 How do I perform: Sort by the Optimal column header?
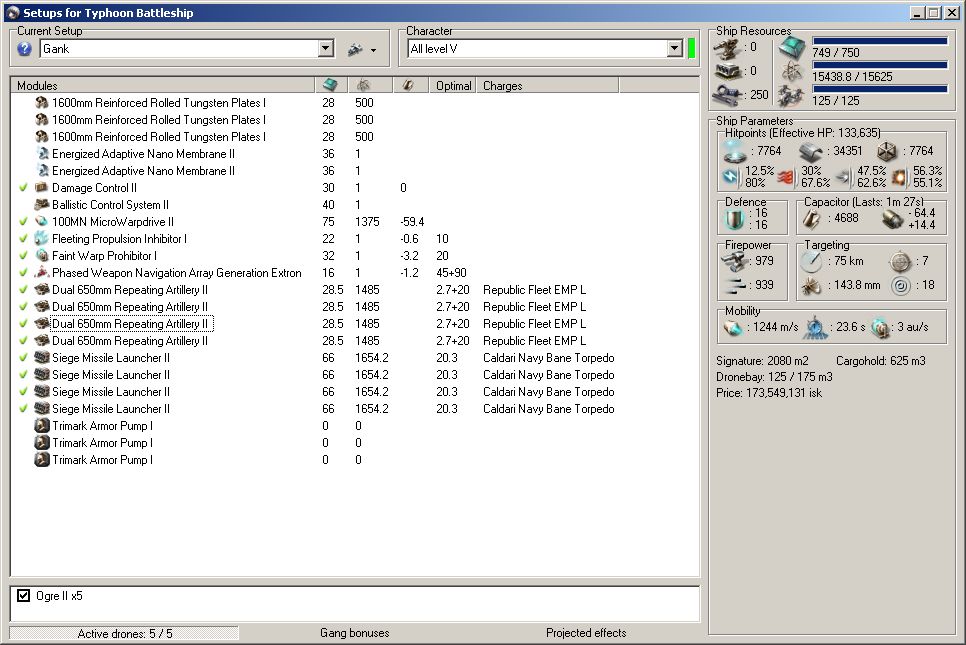pos(454,86)
